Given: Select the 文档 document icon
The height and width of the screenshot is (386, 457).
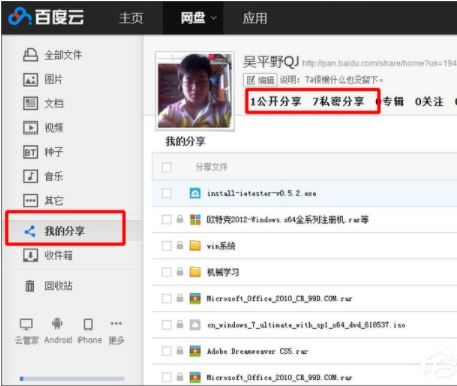Looking at the screenshot, I should [30, 103].
